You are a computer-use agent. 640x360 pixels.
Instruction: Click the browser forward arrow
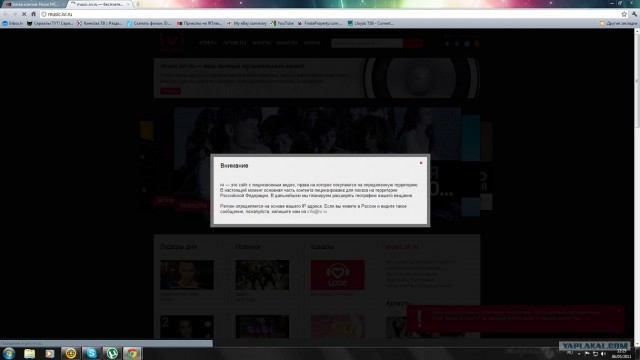15,14
